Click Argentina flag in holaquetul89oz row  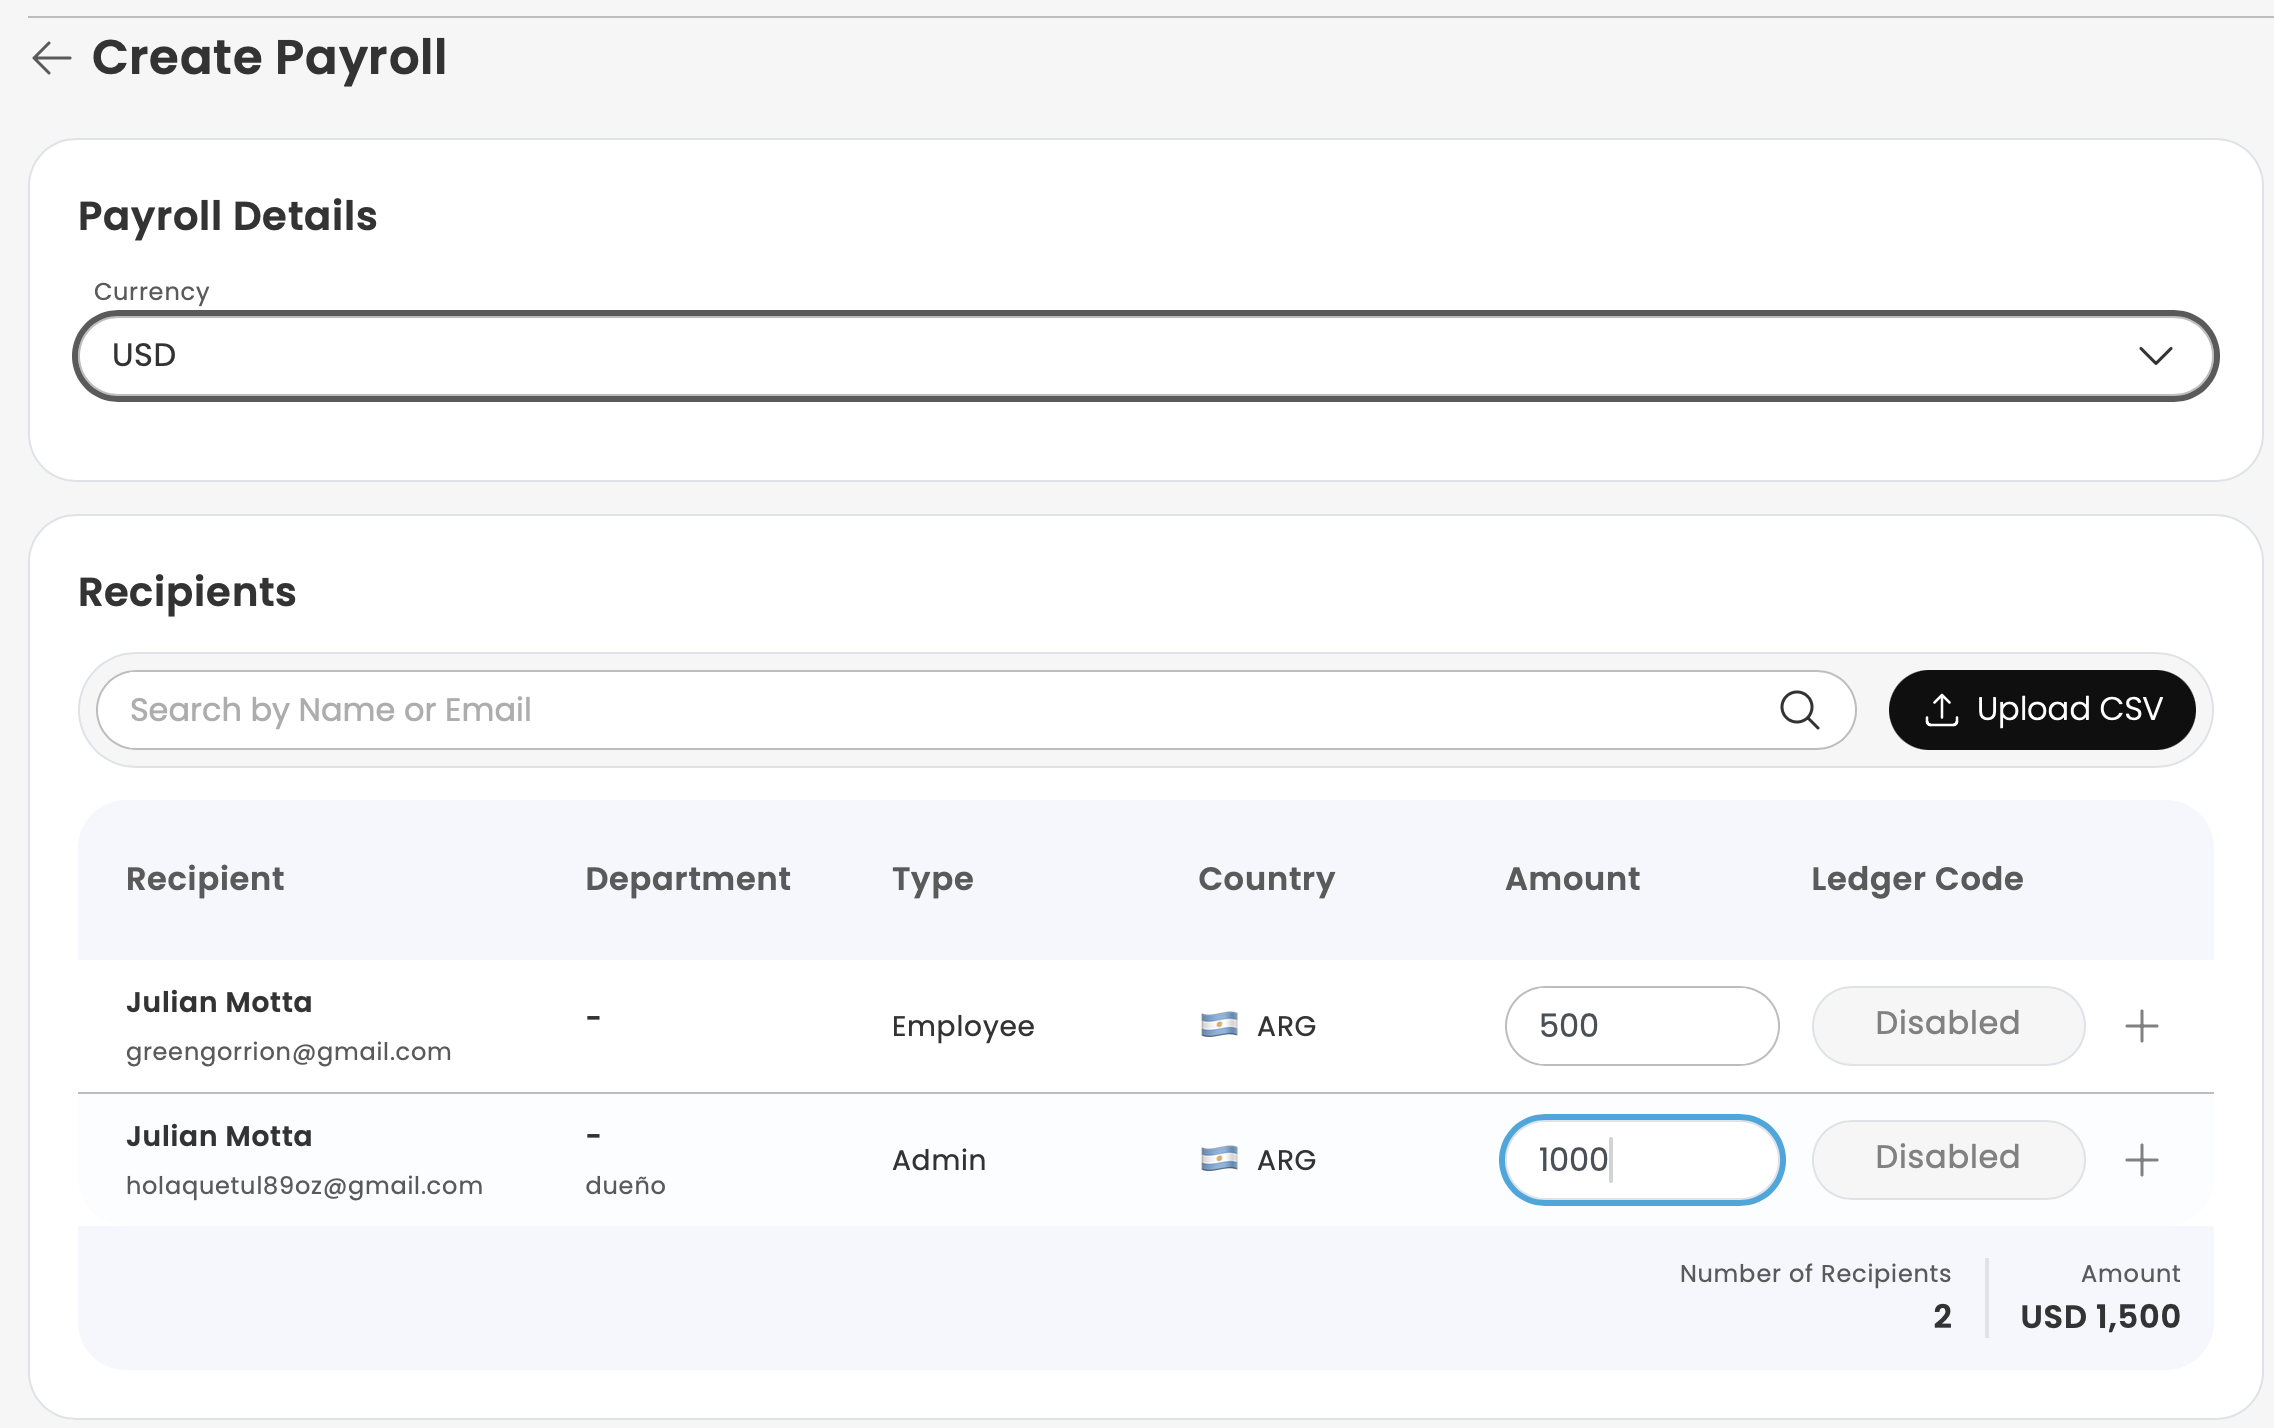click(1219, 1159)
